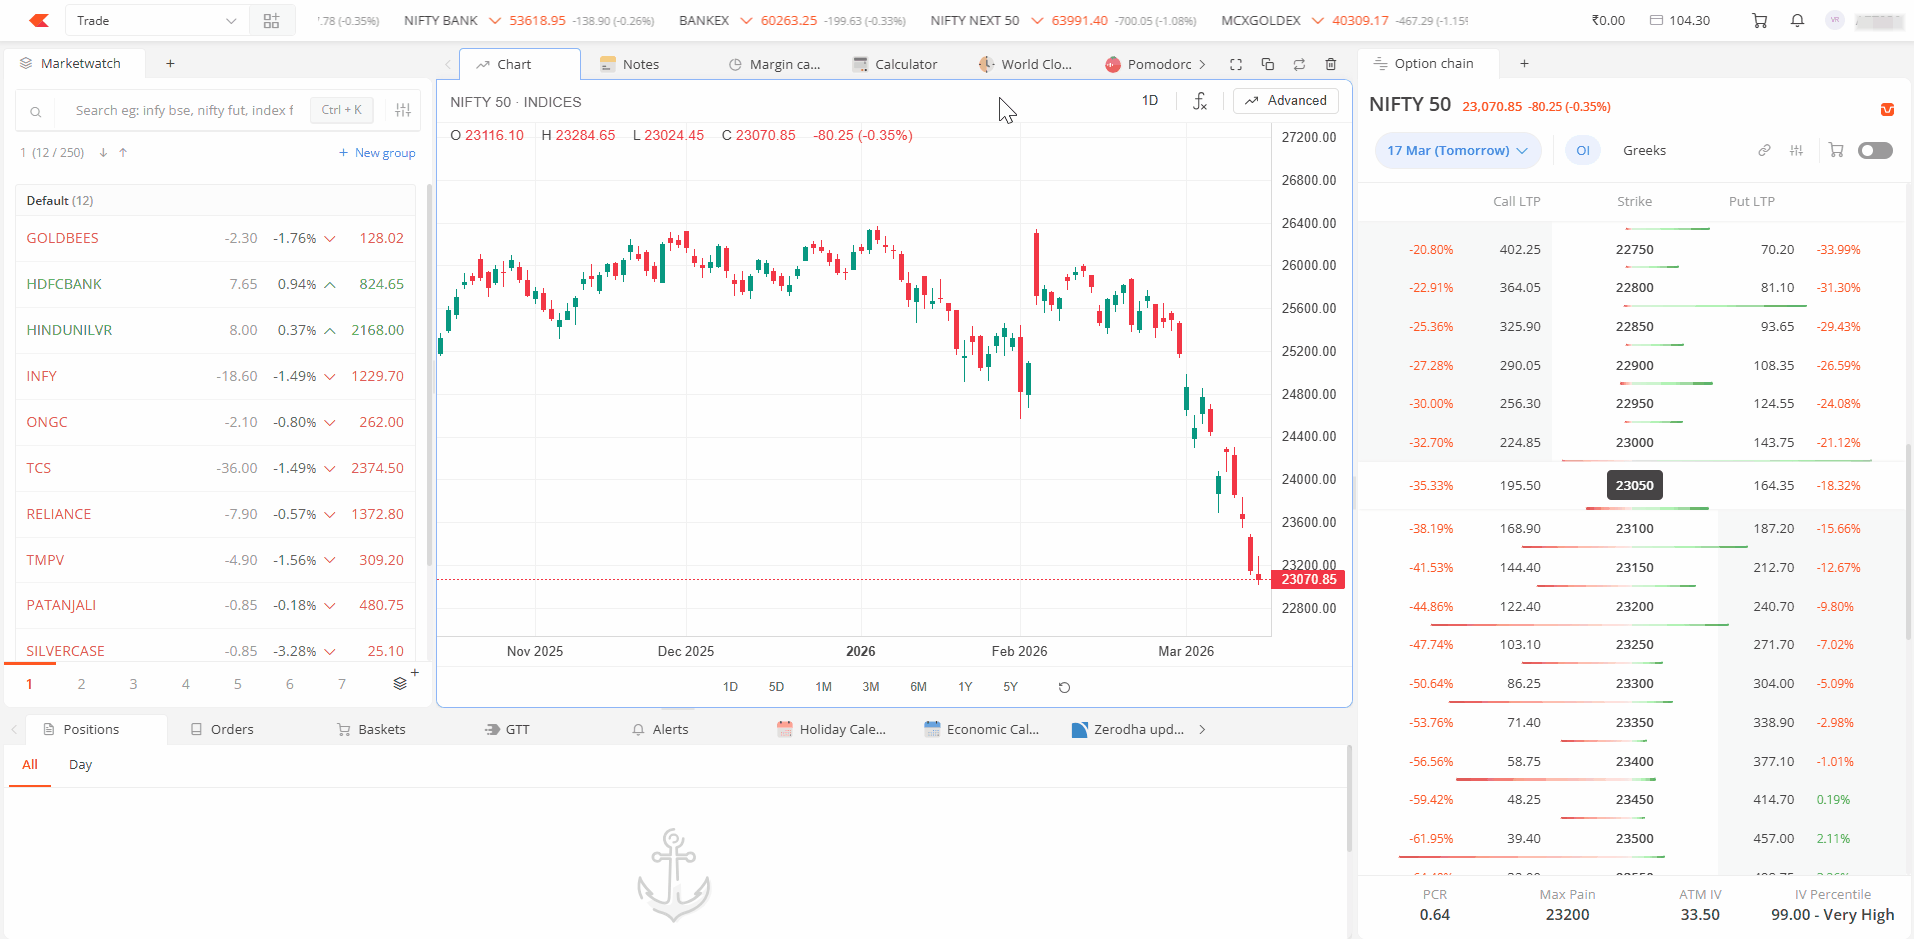The image size is (1914, 939).
Task: Open Marketwatch filter settings sliders icon
Action: tap(403, 110)
